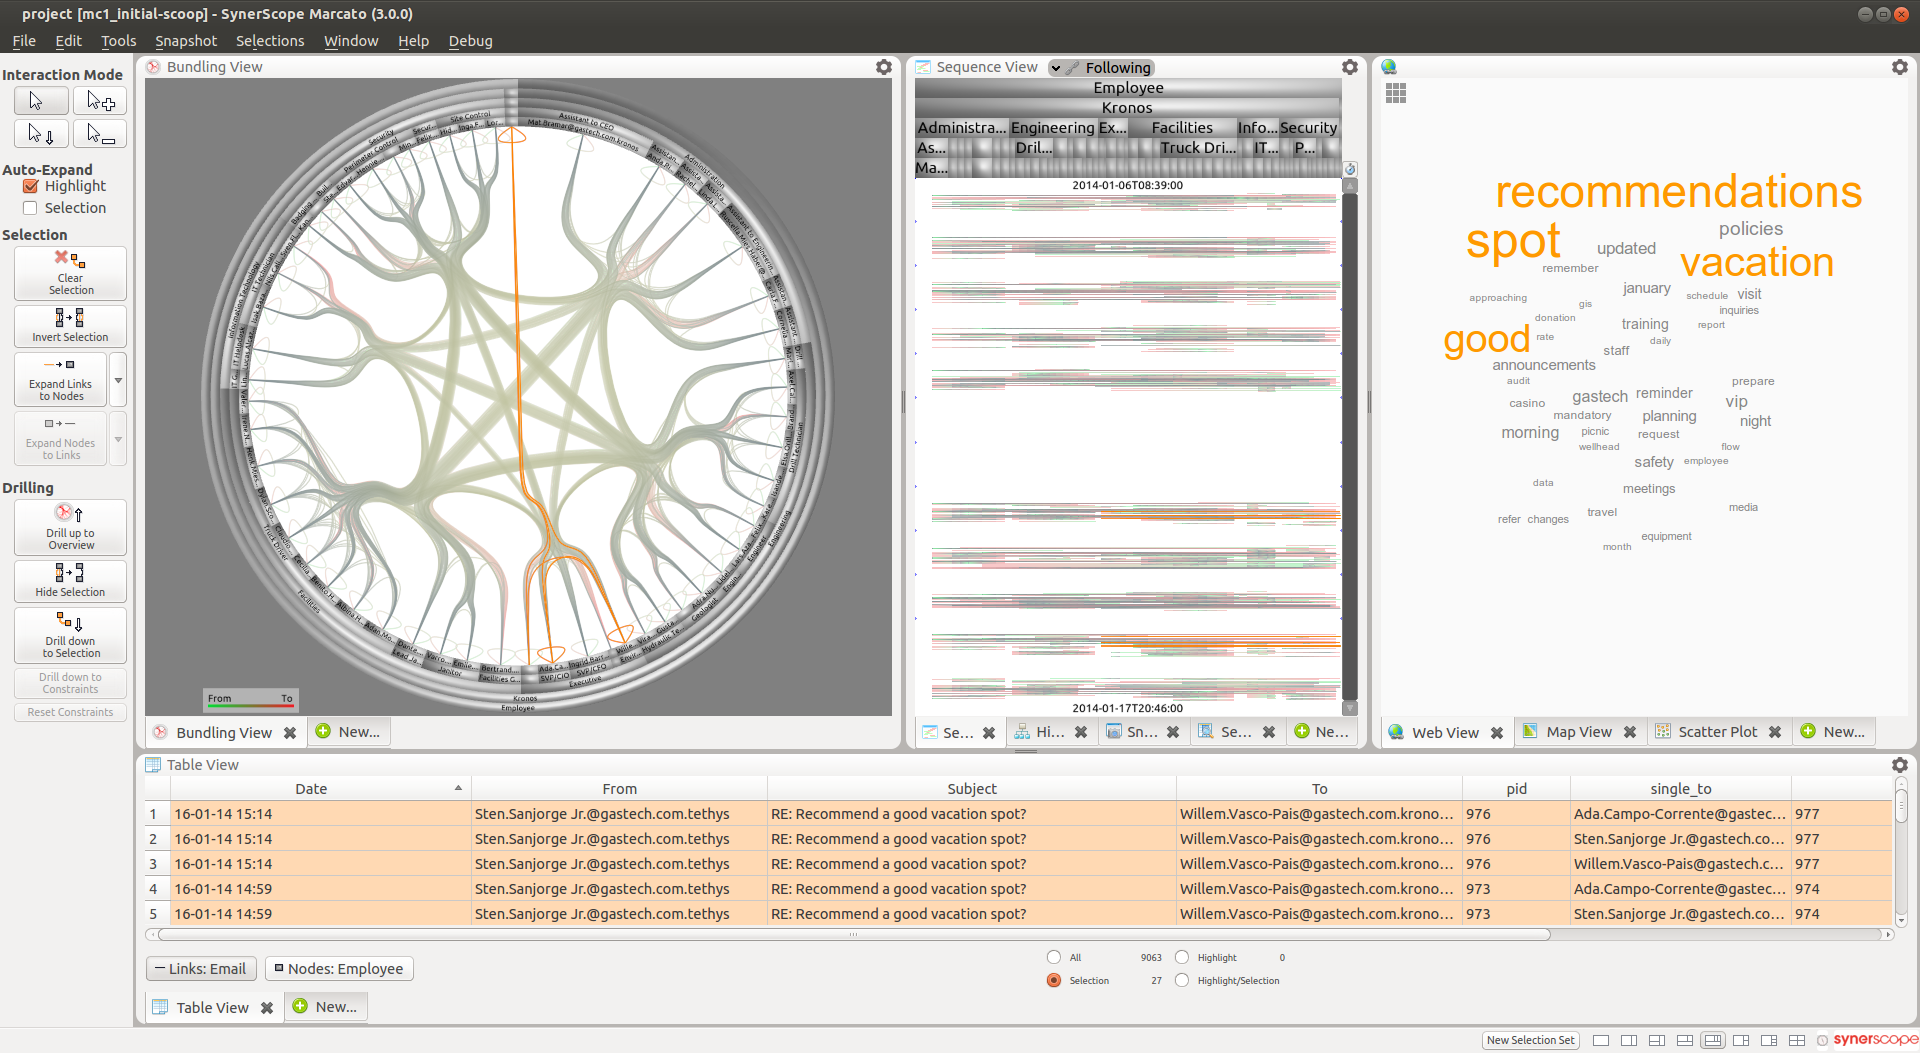Choose the four-quadrant grid layout icon
The height and width of the screenshot is (1053, 1920).
(1797, 1041)
